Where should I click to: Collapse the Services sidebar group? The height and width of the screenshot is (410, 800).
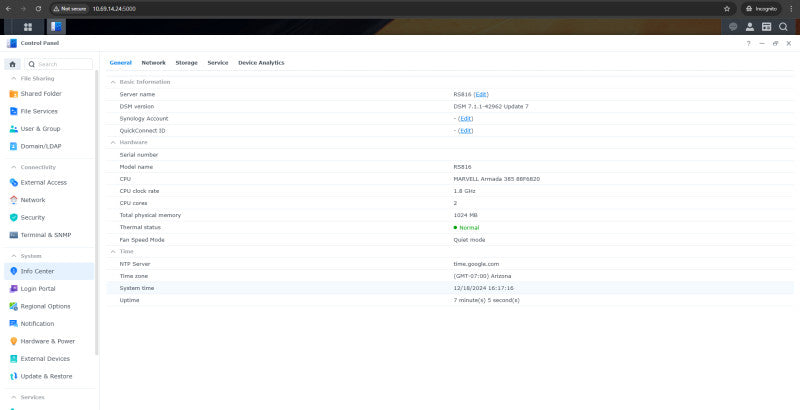13,397
